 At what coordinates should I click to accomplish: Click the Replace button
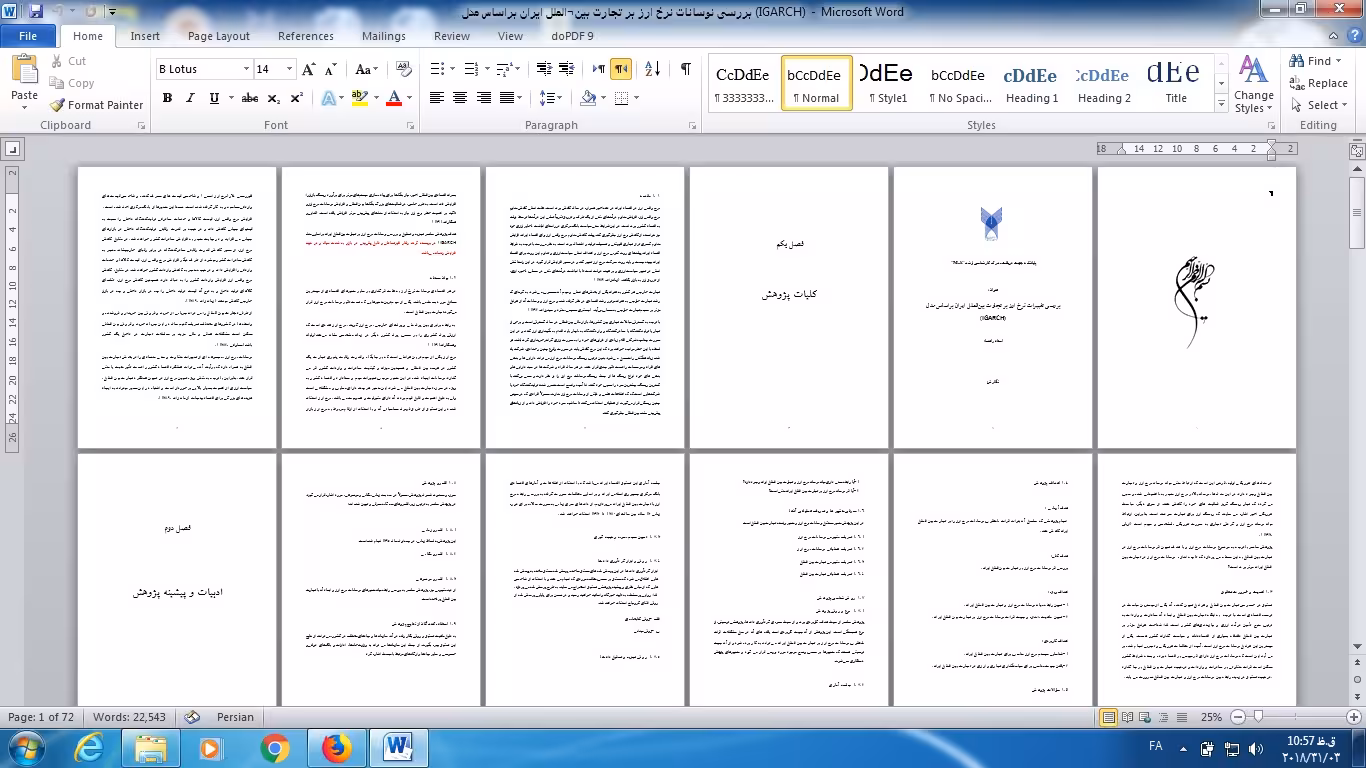pyautogui.click(x=1318, y=83)
